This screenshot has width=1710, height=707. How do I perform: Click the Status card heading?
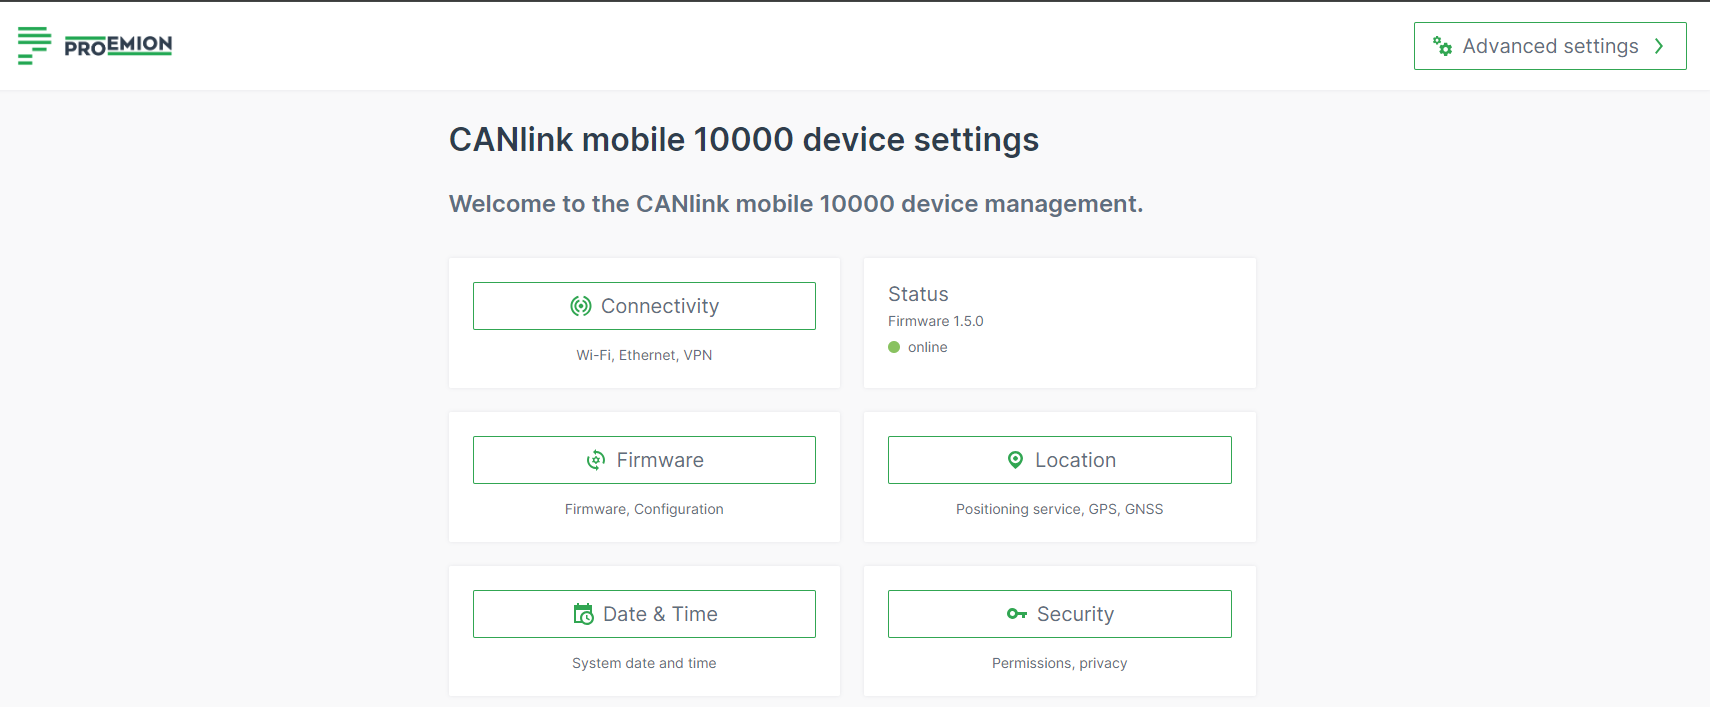[918, 294]
